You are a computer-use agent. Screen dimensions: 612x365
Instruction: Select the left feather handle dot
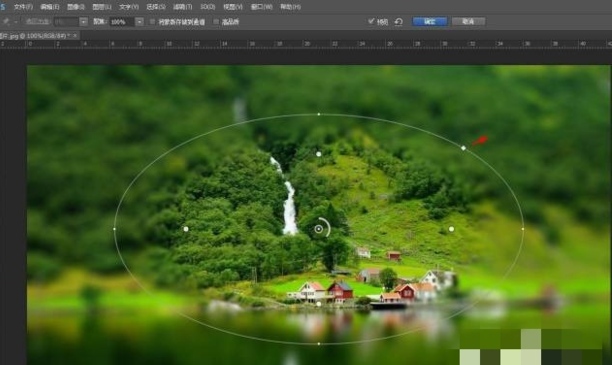coord(186,229)
